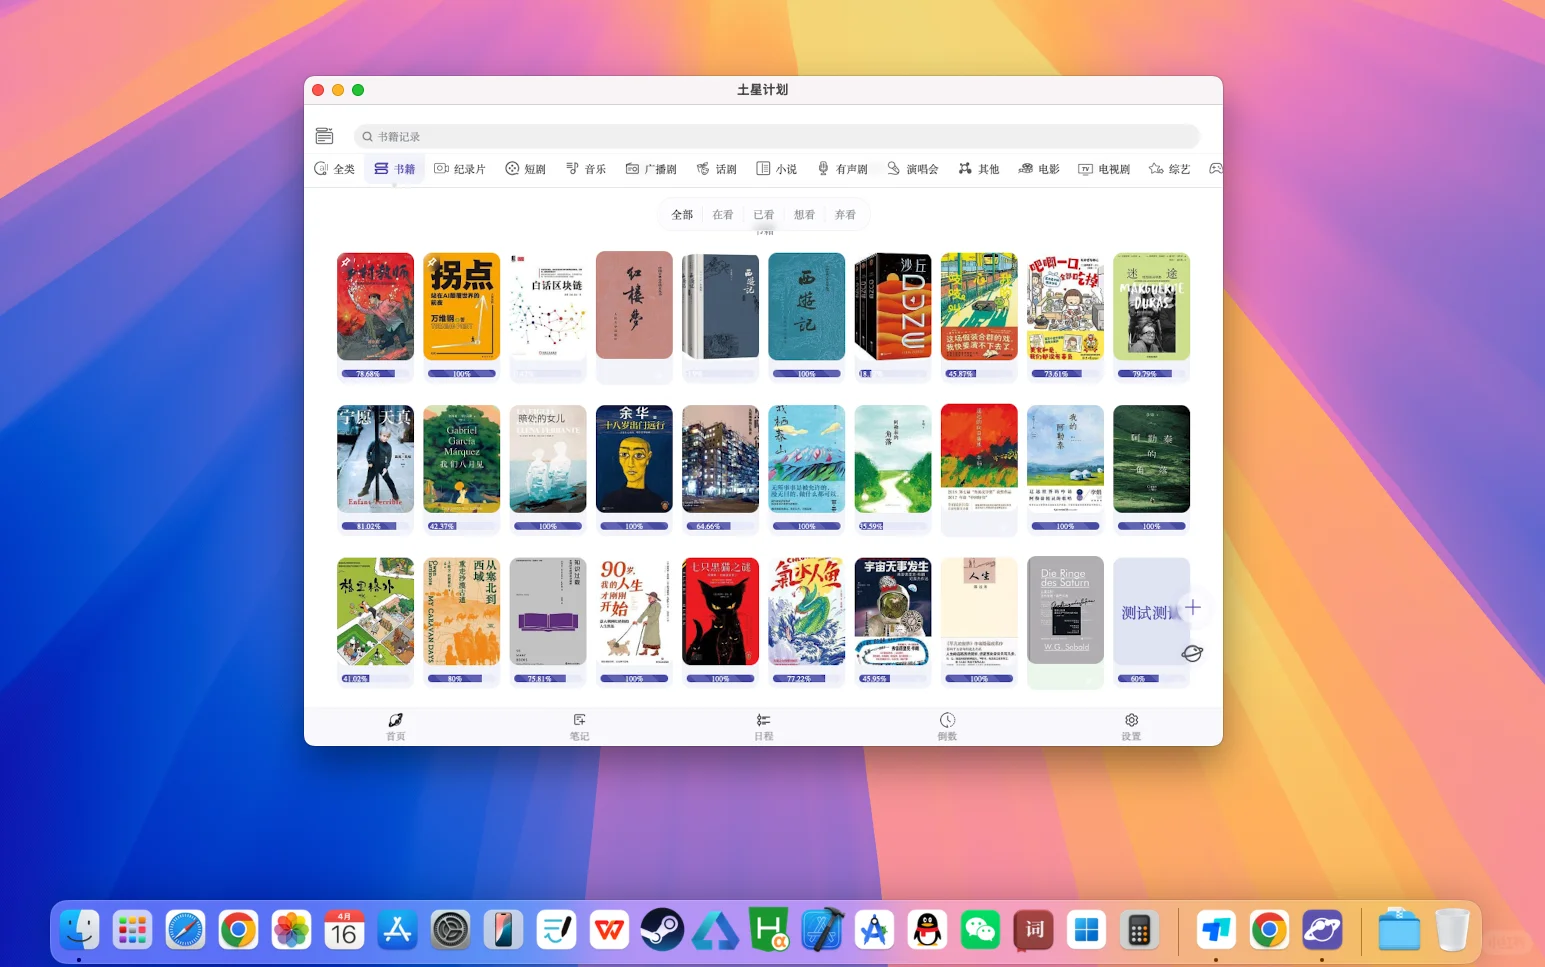Open the 综艺 category

point(1170,169)
